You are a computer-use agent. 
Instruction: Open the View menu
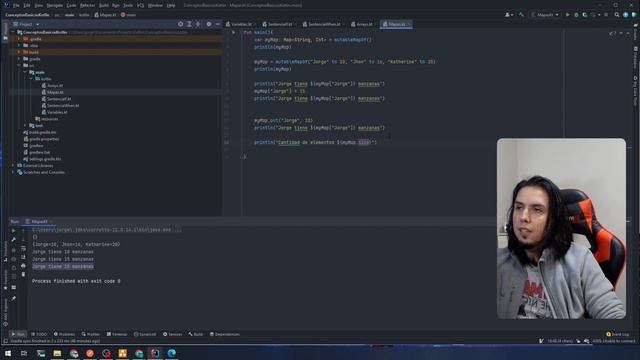39,5
